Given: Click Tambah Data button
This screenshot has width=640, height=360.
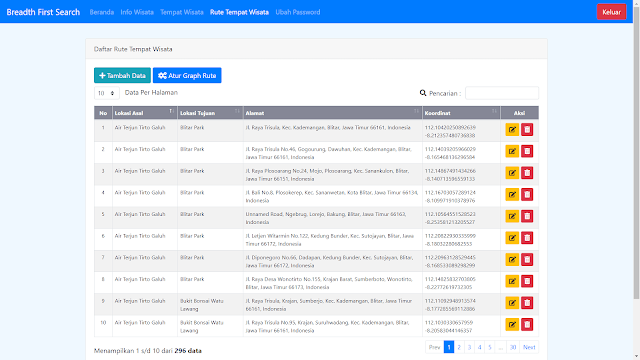Looking at the screenshot, I should [x=122, y=76].
